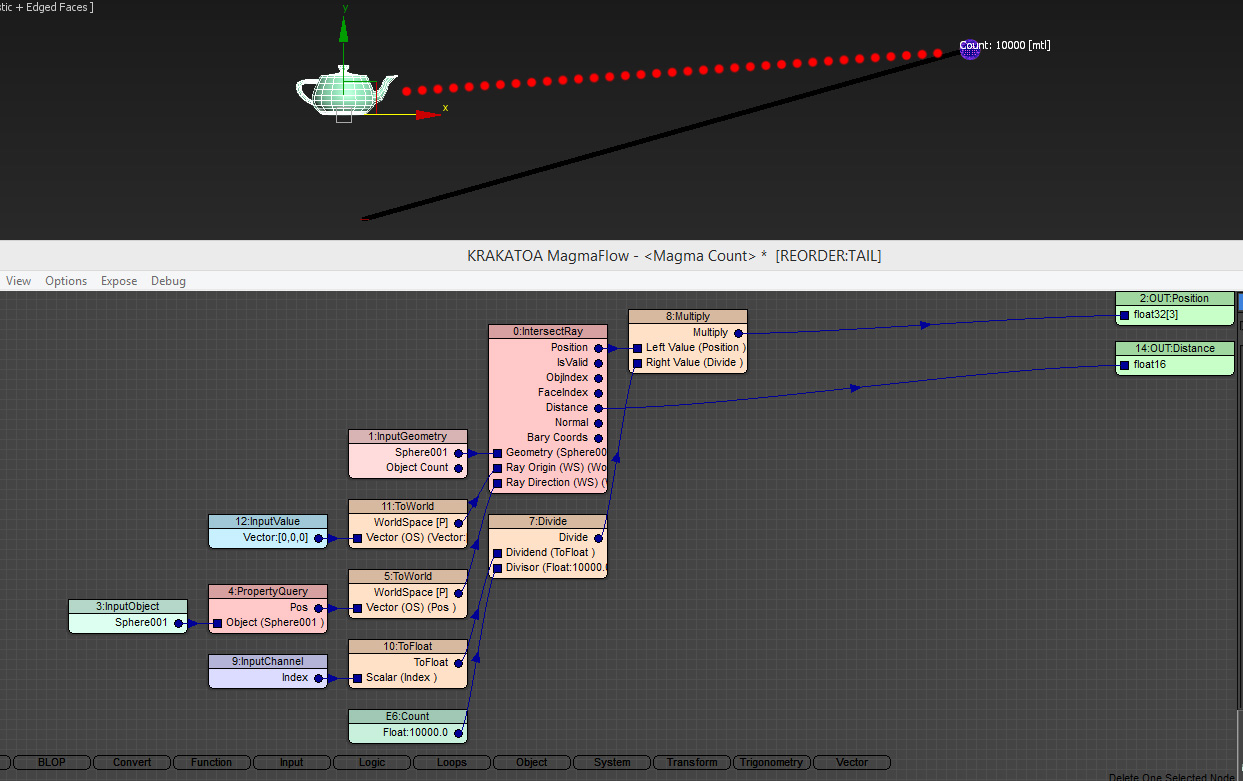This screenshot has width=1243, height=781.
Task: Open the View menu
Action: [x=18, y=281]
